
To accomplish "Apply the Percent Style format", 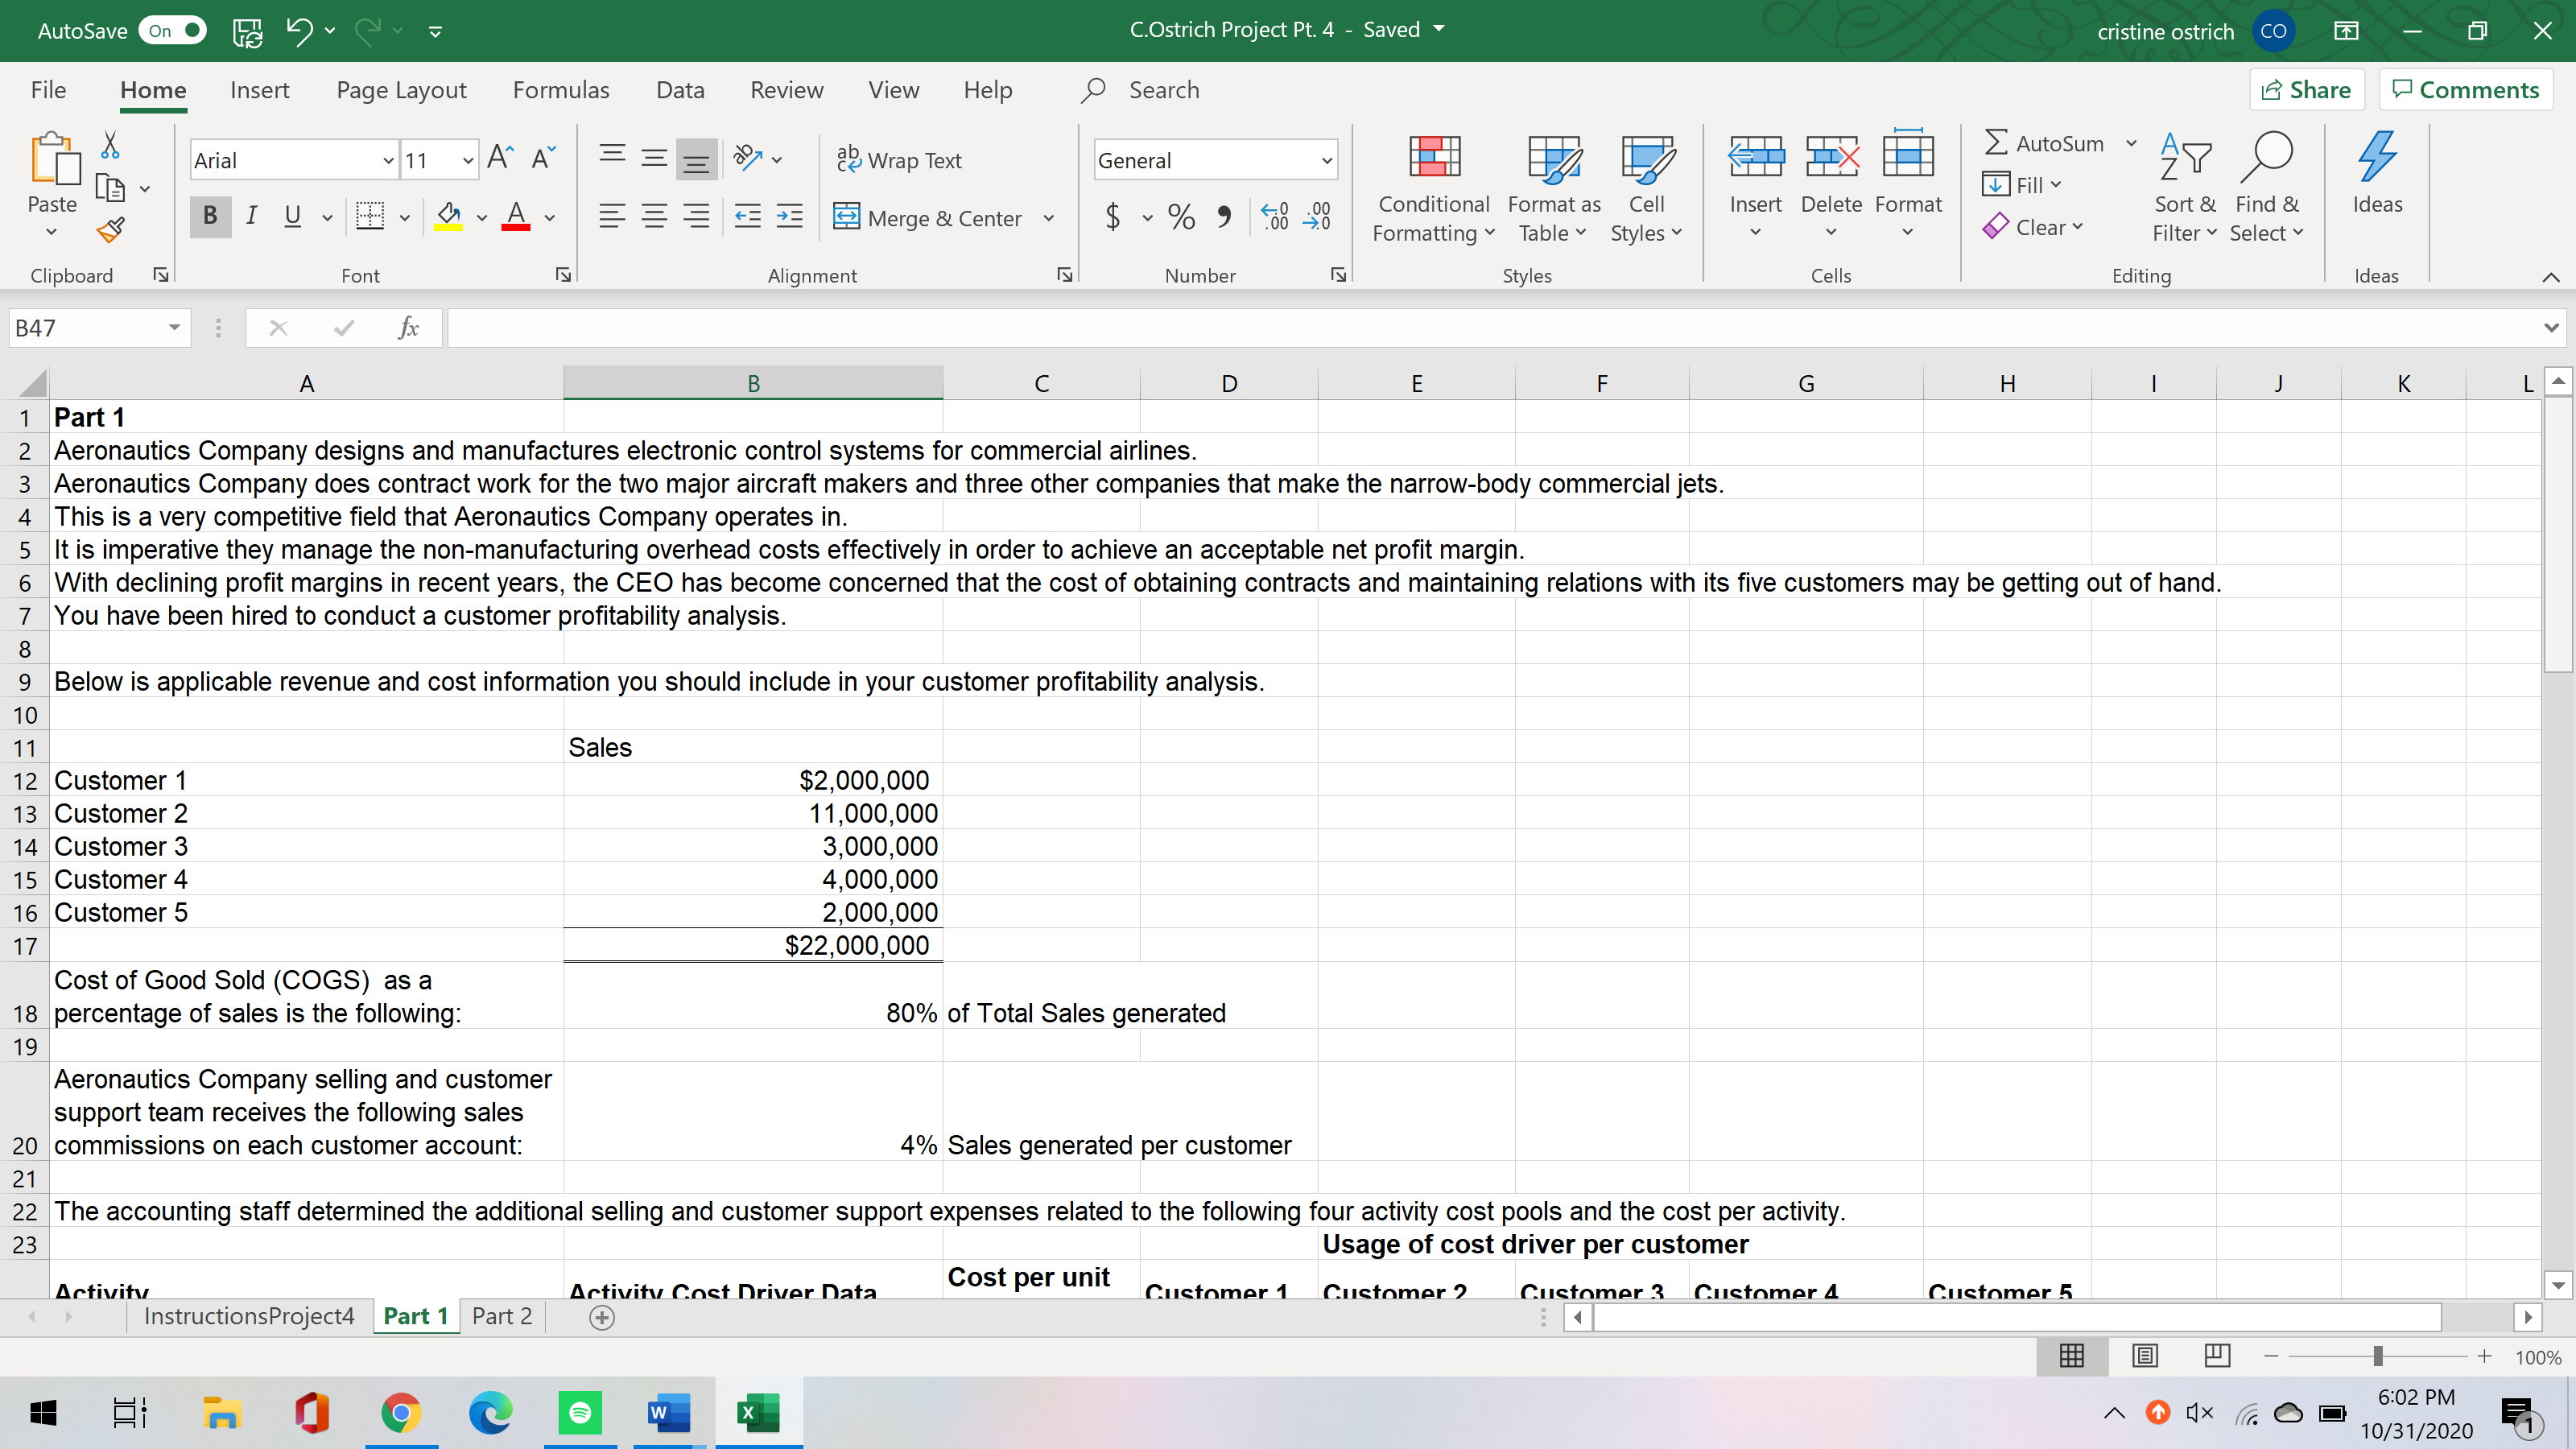I will coord(1181,217).
